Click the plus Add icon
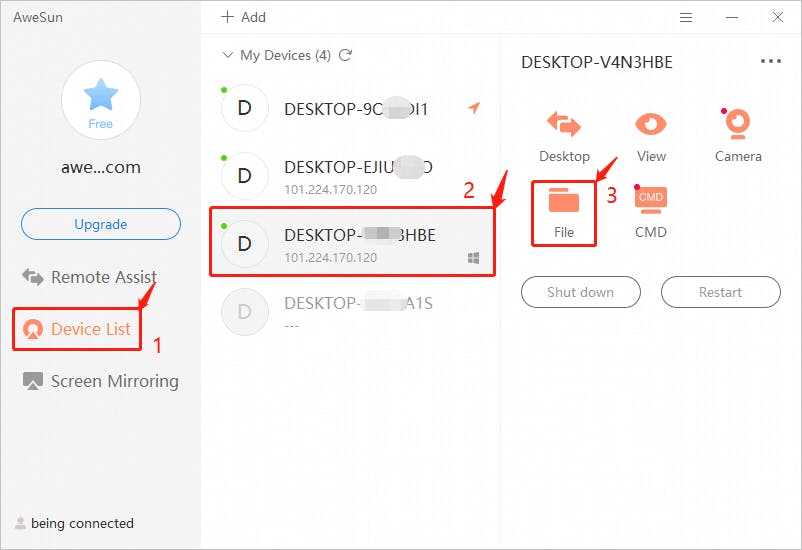 [227, 17]
